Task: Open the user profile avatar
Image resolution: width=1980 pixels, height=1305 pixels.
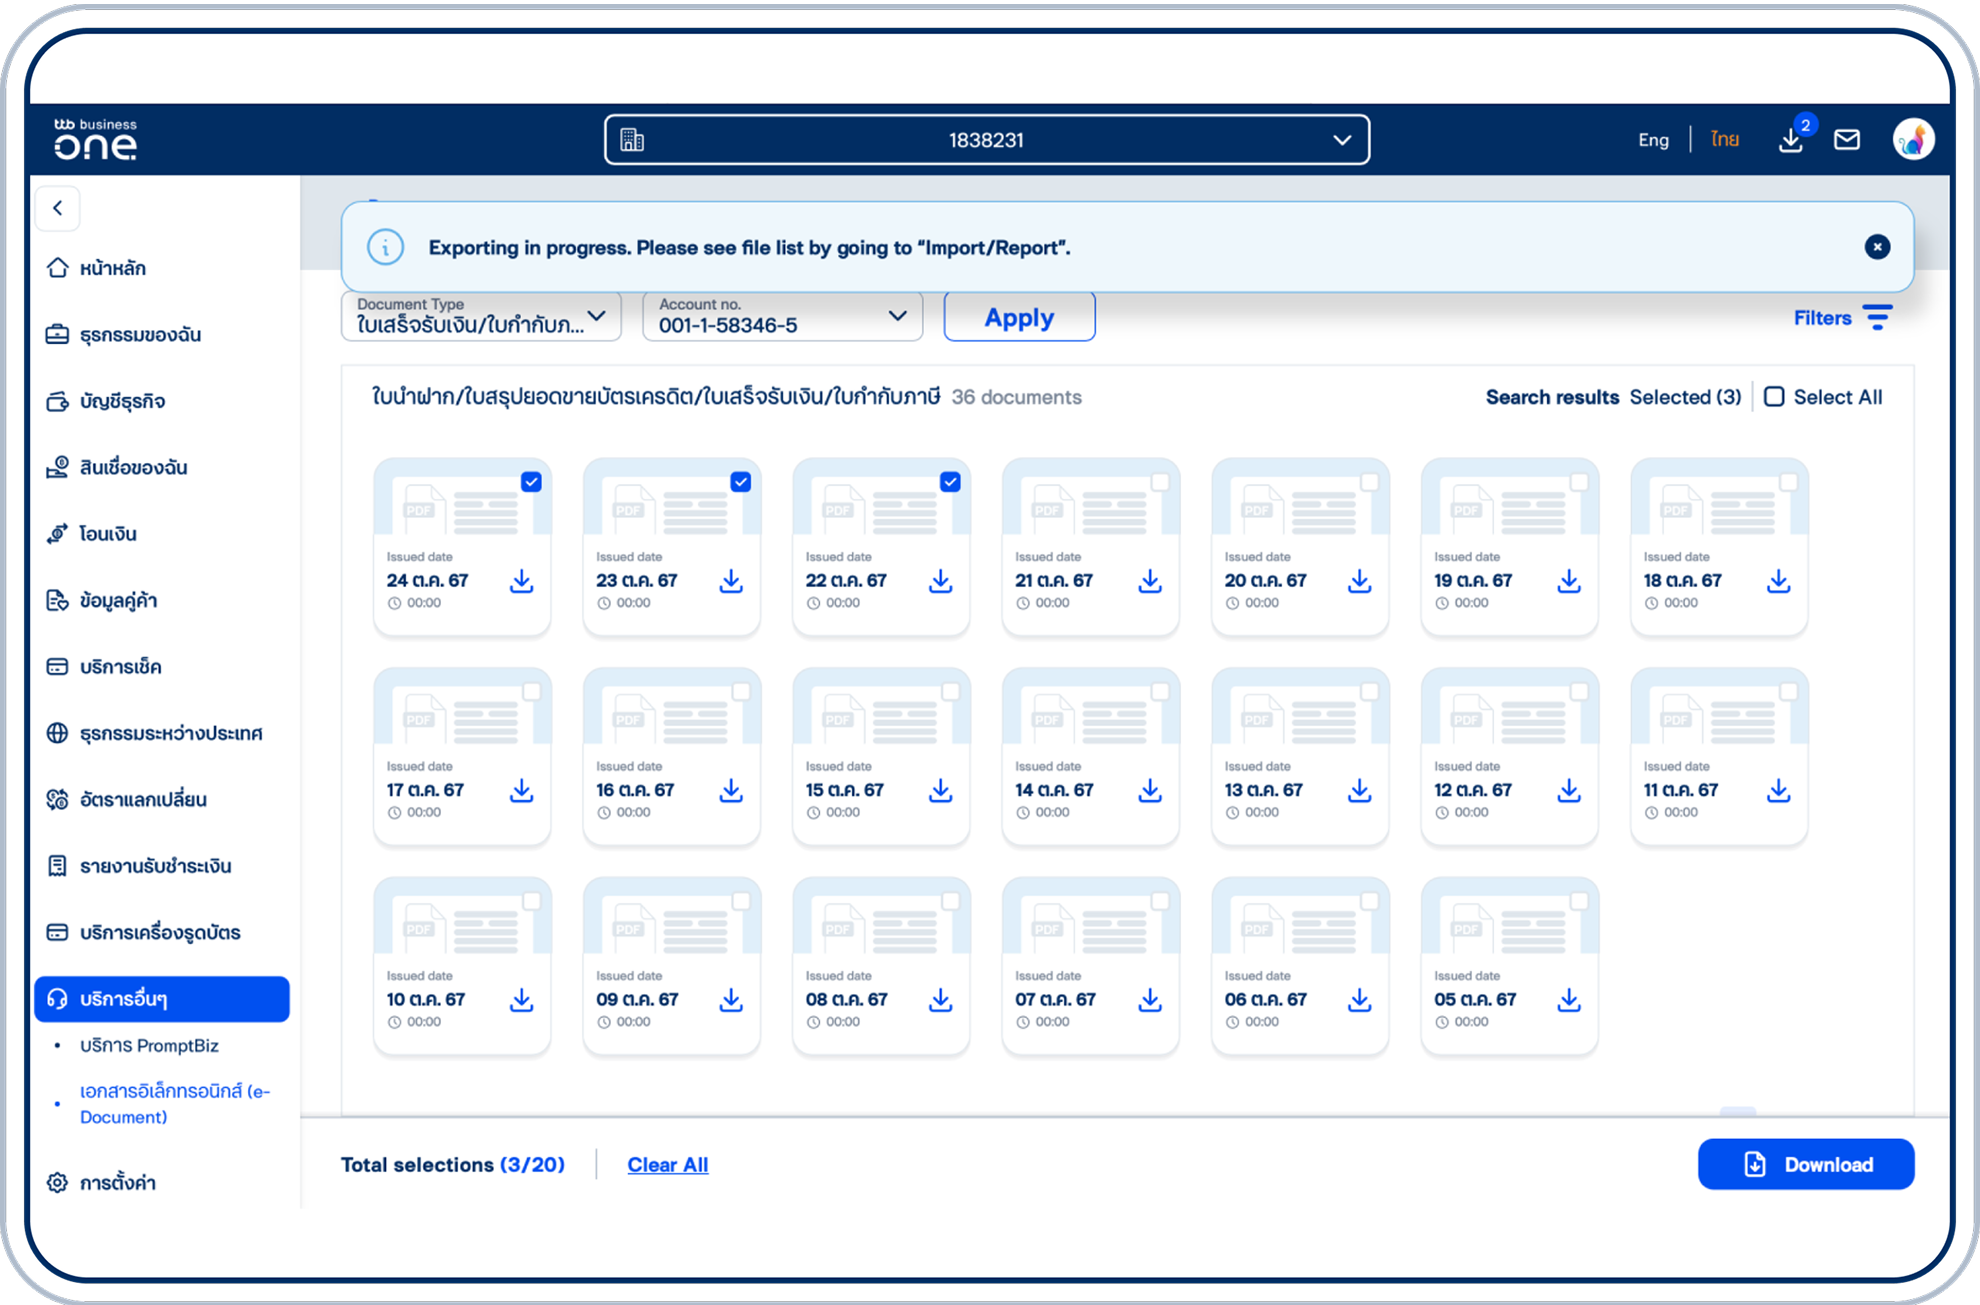Action: tap(1912, 140)
